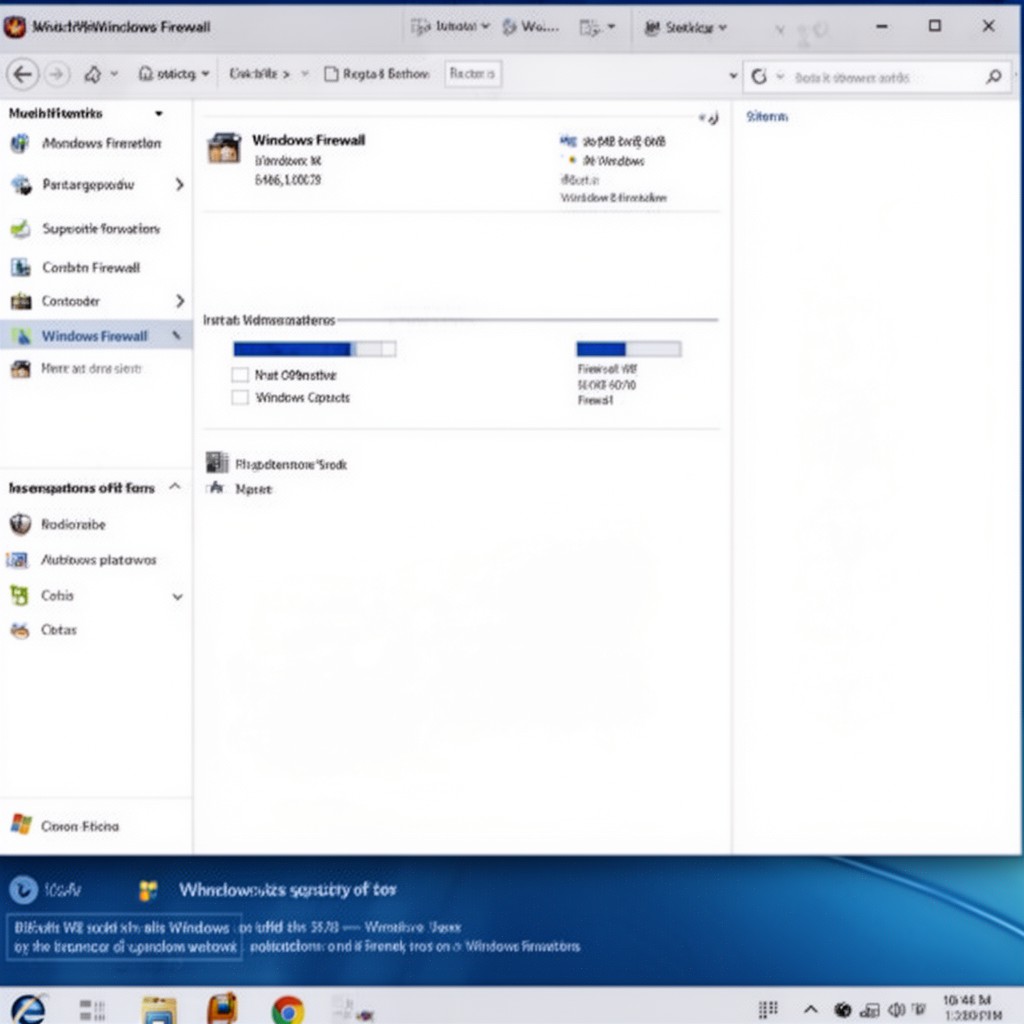Select the Racter s box in the toolbar

coord(473,74)
